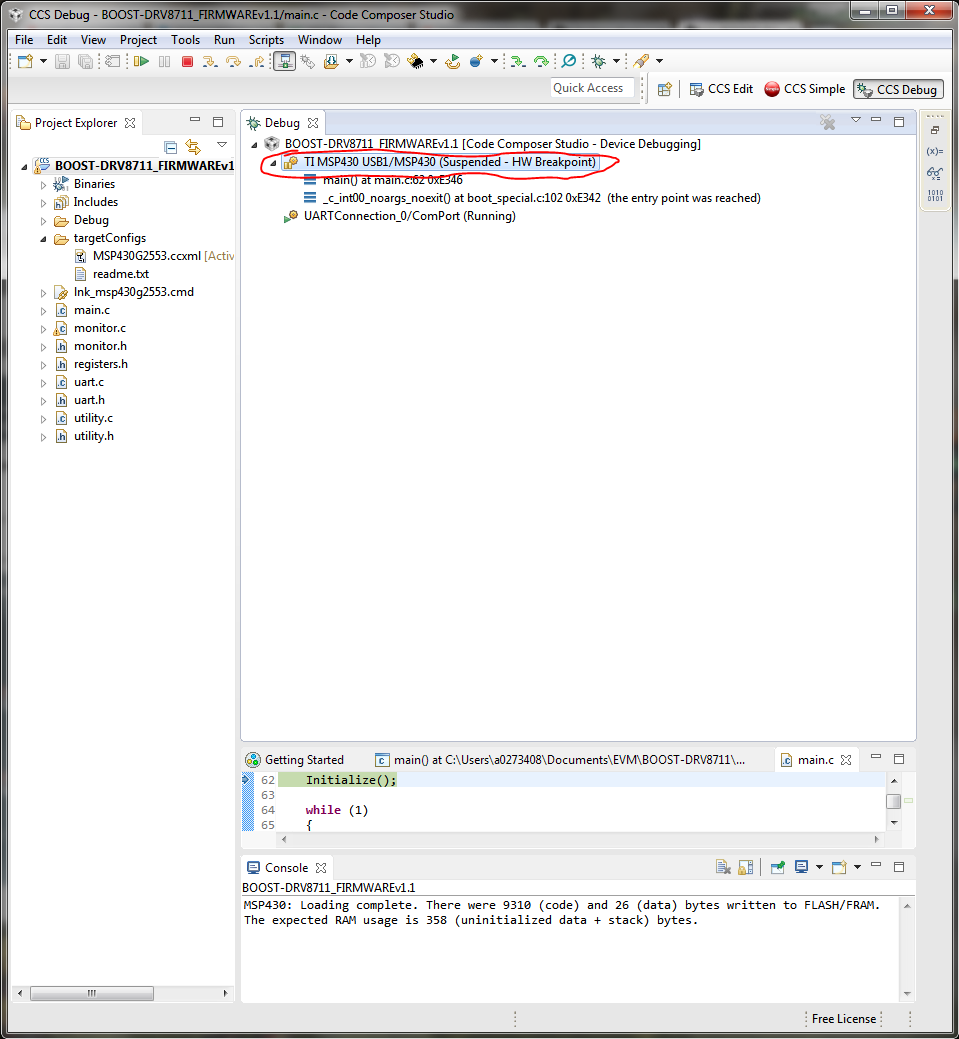Click the Load Program toolbar icon
The width and height of the screenshot is (959, 1039).
coord(331,62)
